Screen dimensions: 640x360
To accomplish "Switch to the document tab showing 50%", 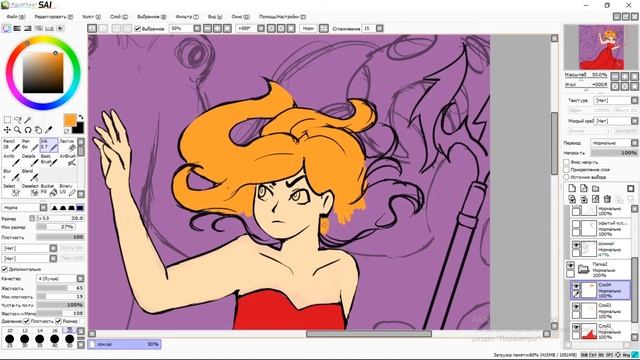I will point(124,344).
